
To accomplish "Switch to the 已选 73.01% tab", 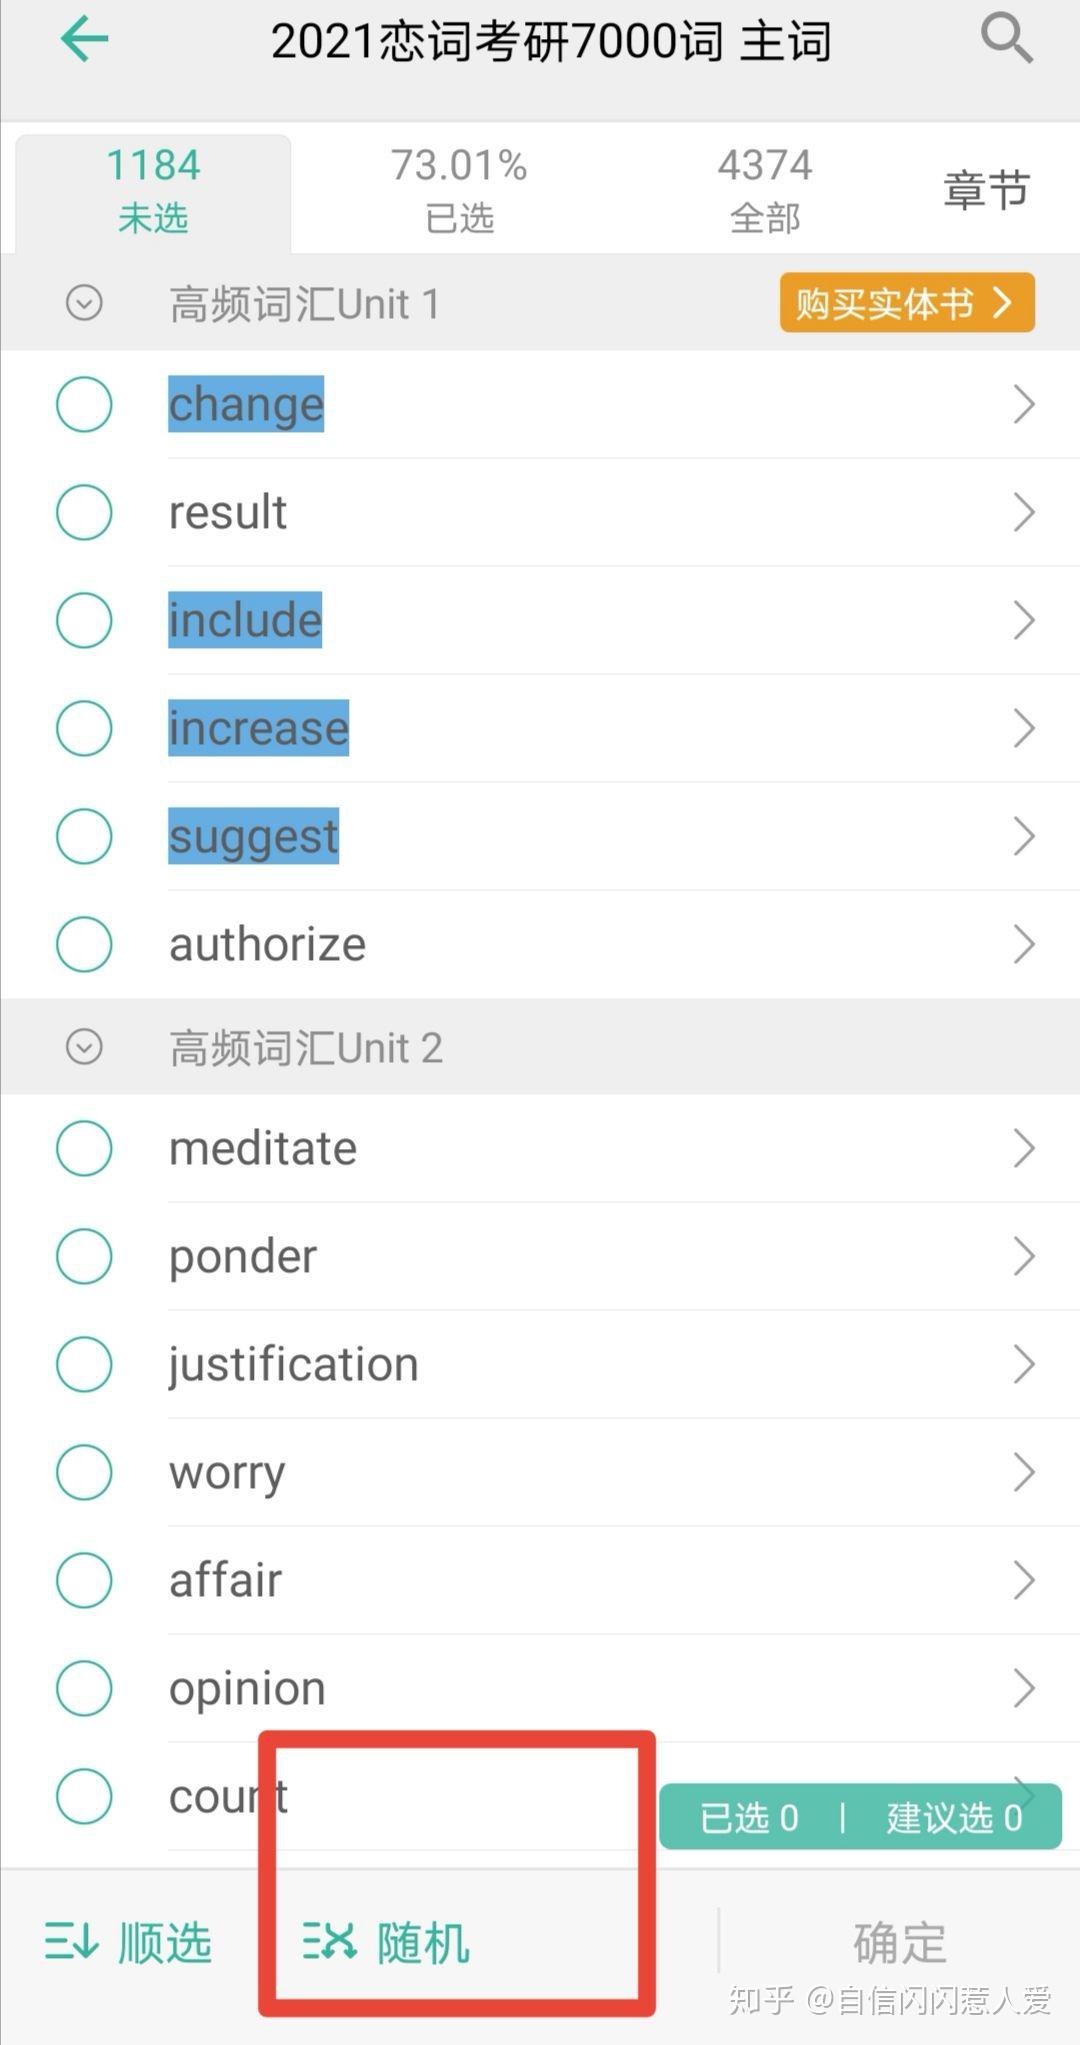I will coord(459,190).
